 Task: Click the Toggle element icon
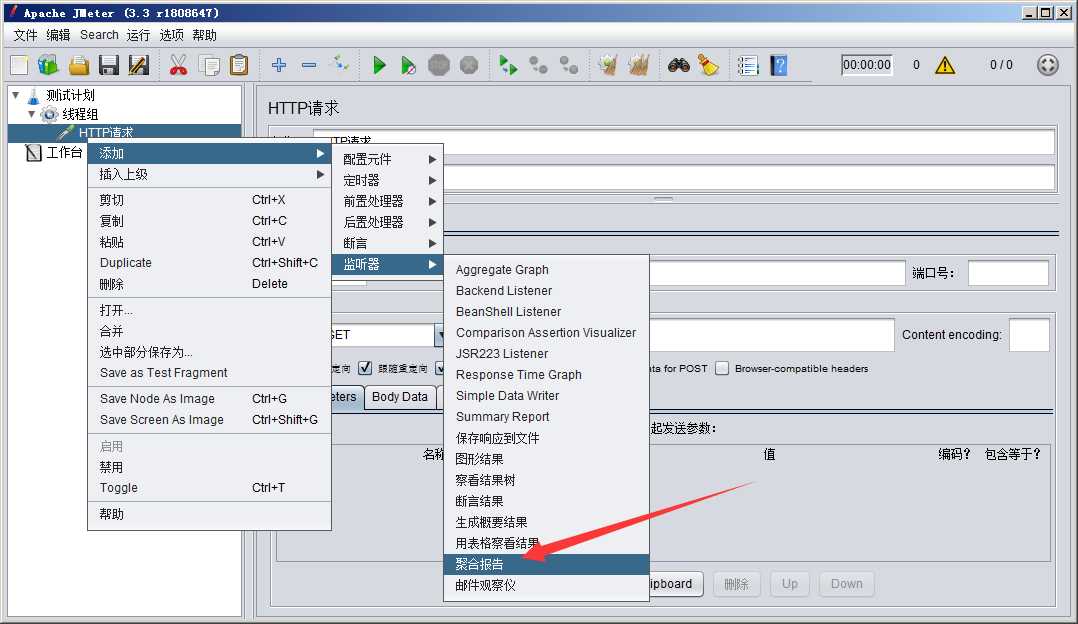click(x=340, y=64)
